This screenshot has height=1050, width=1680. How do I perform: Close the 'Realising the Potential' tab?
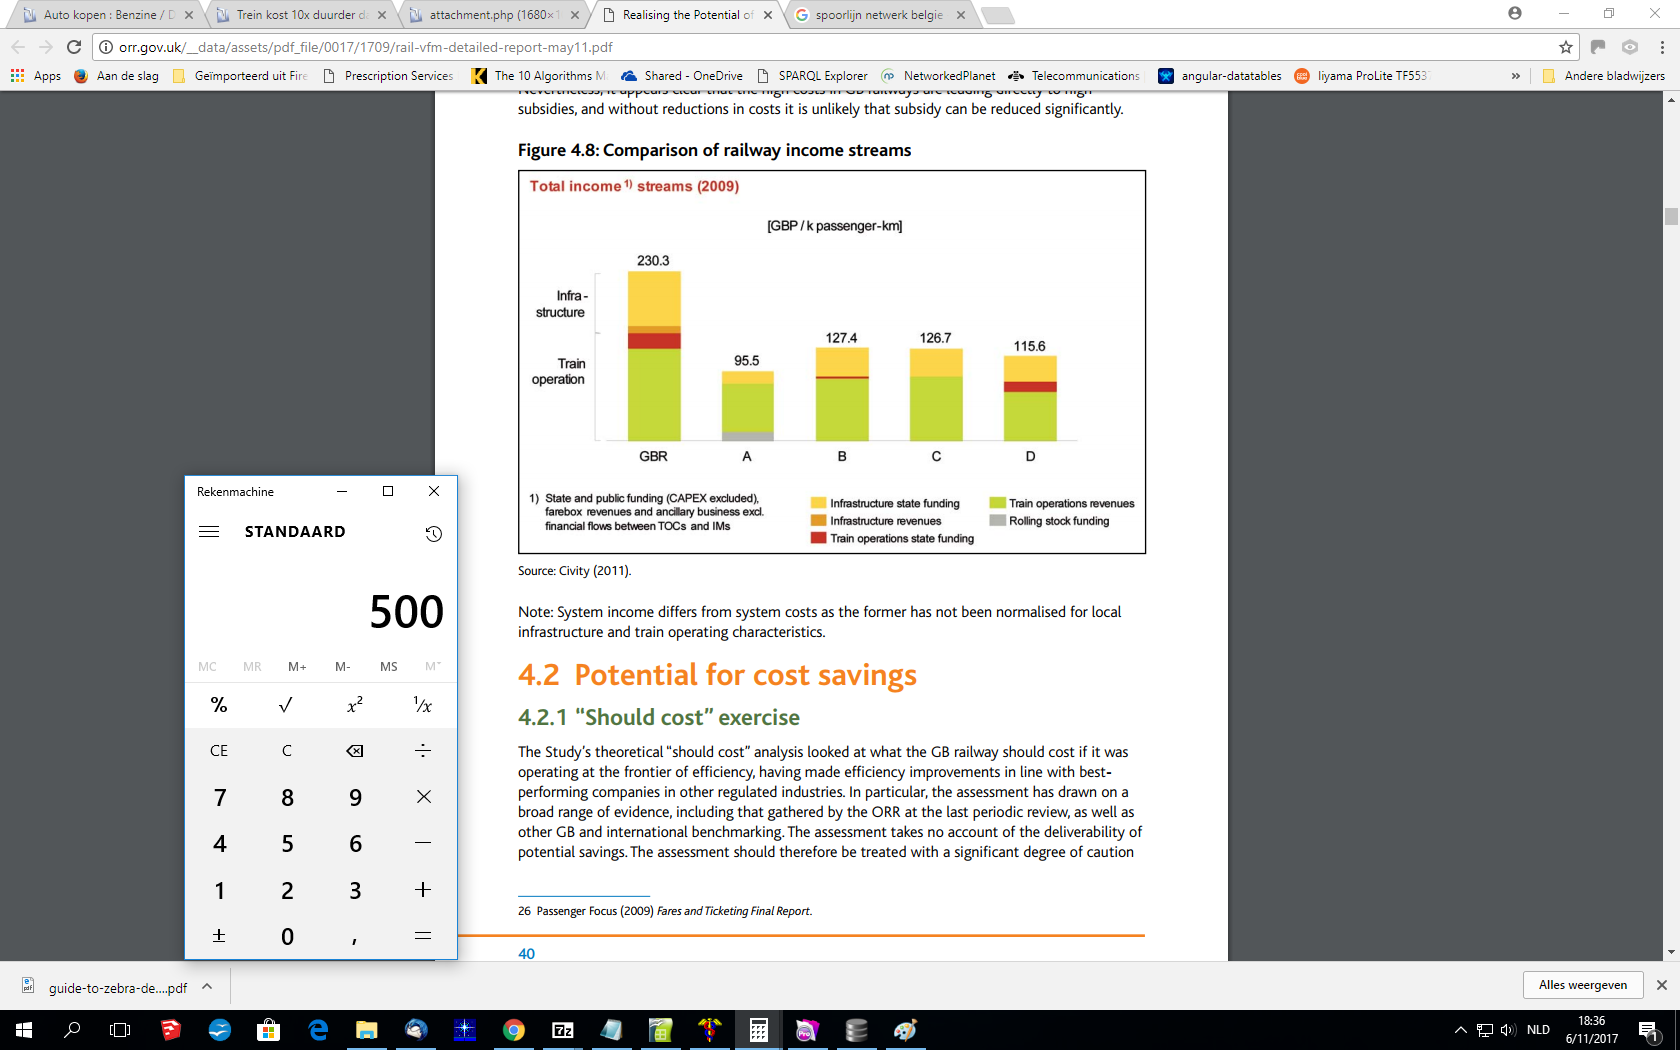pyautogui.click(x=768, y=15)
